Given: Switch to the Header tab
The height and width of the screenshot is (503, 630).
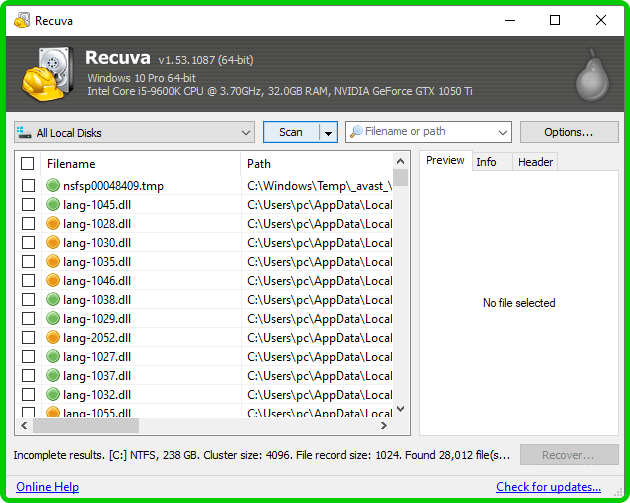Looking at the screenshot, I should 535,162.
